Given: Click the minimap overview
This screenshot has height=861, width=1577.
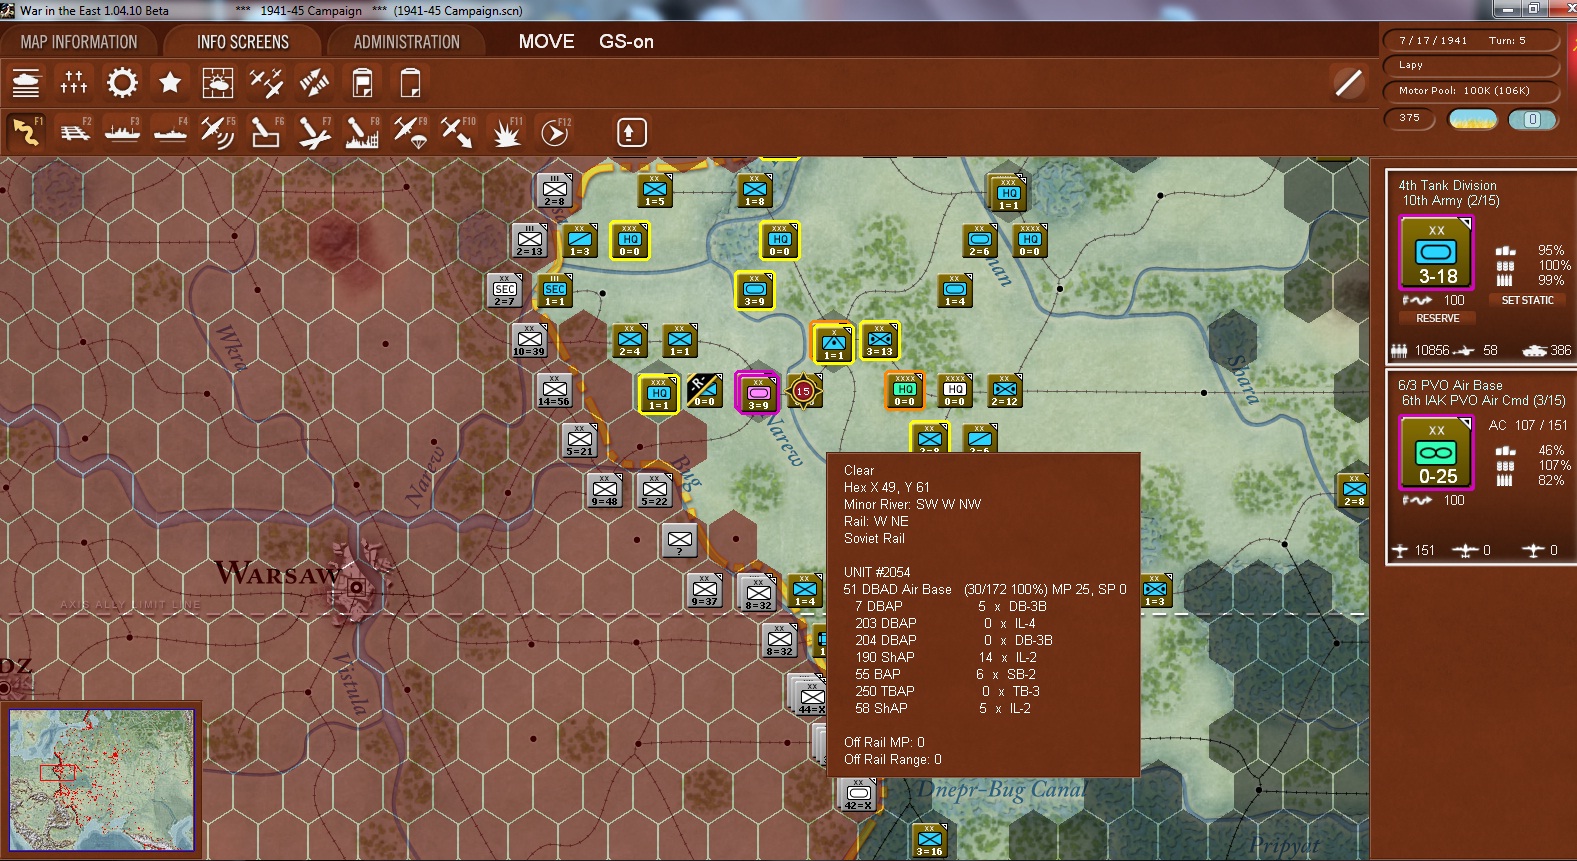Looking at the screenshot, I should click(x=102, y=780).
